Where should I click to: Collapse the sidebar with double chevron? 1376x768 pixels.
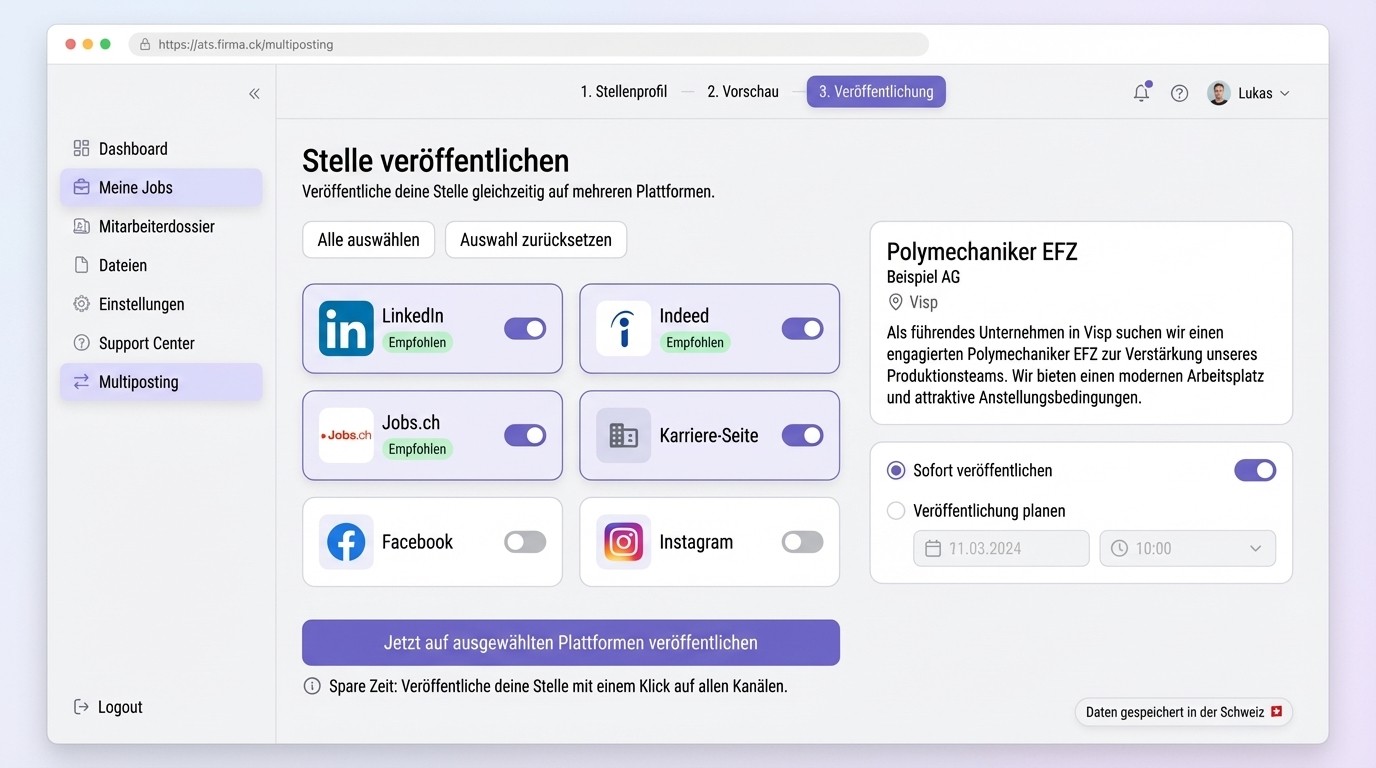254,93
